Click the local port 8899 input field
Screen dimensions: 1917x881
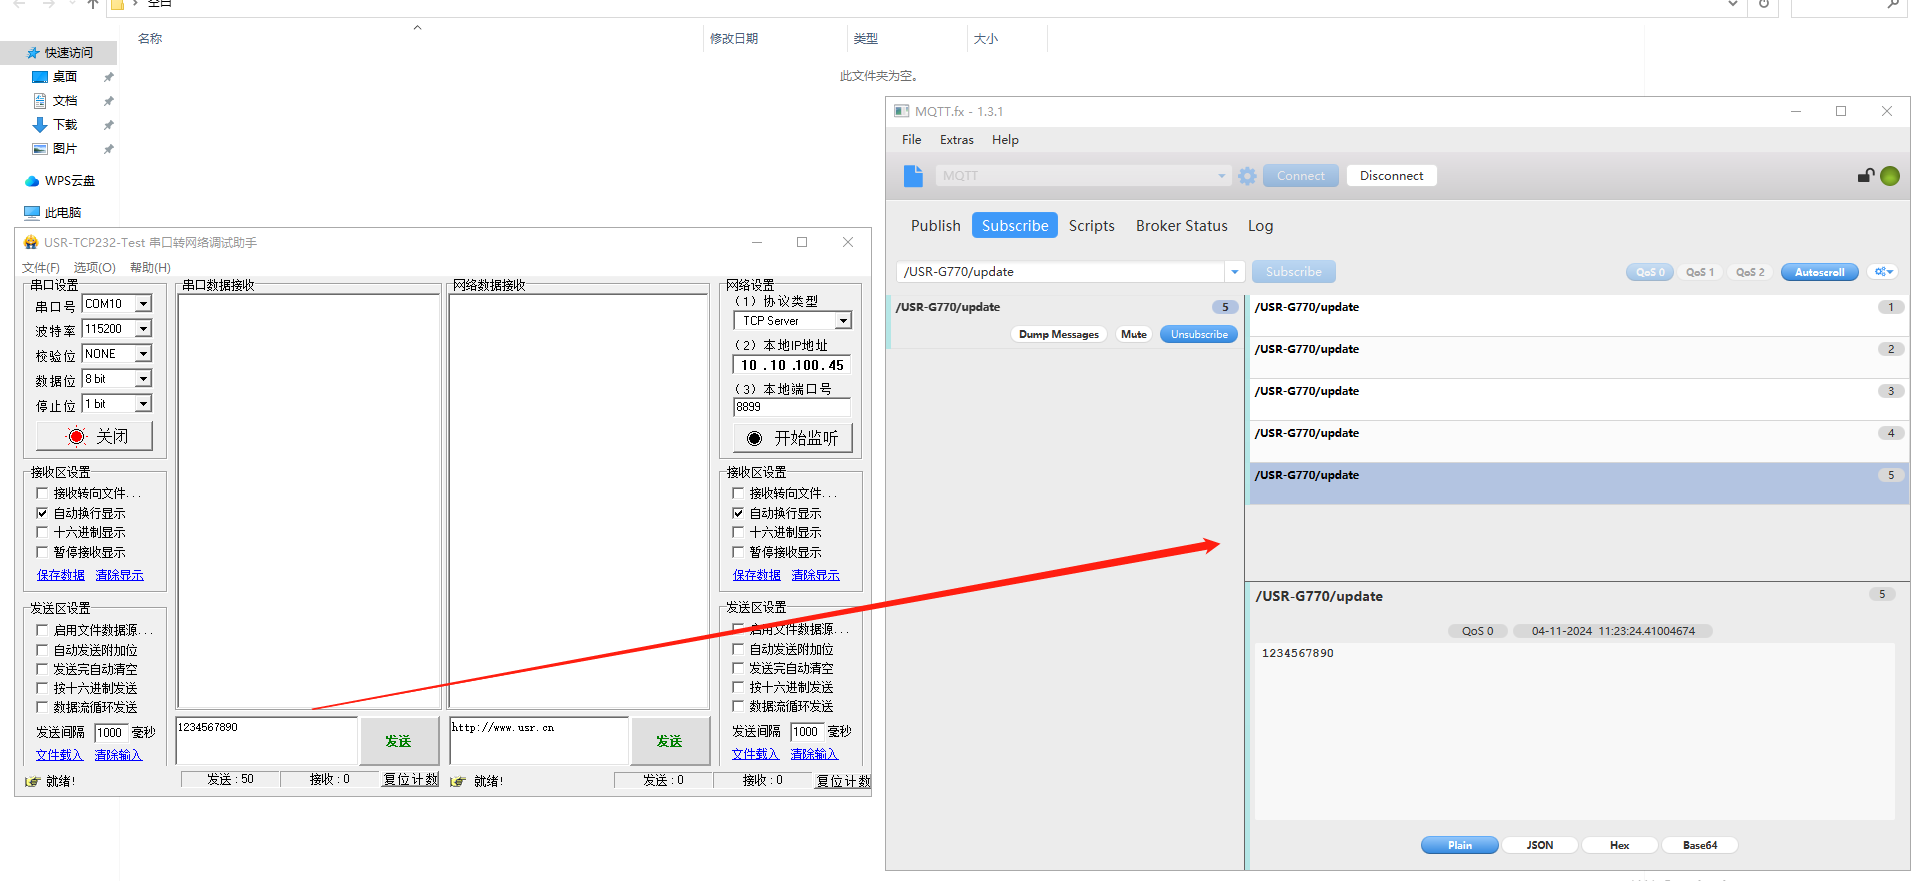coord(790,407)
